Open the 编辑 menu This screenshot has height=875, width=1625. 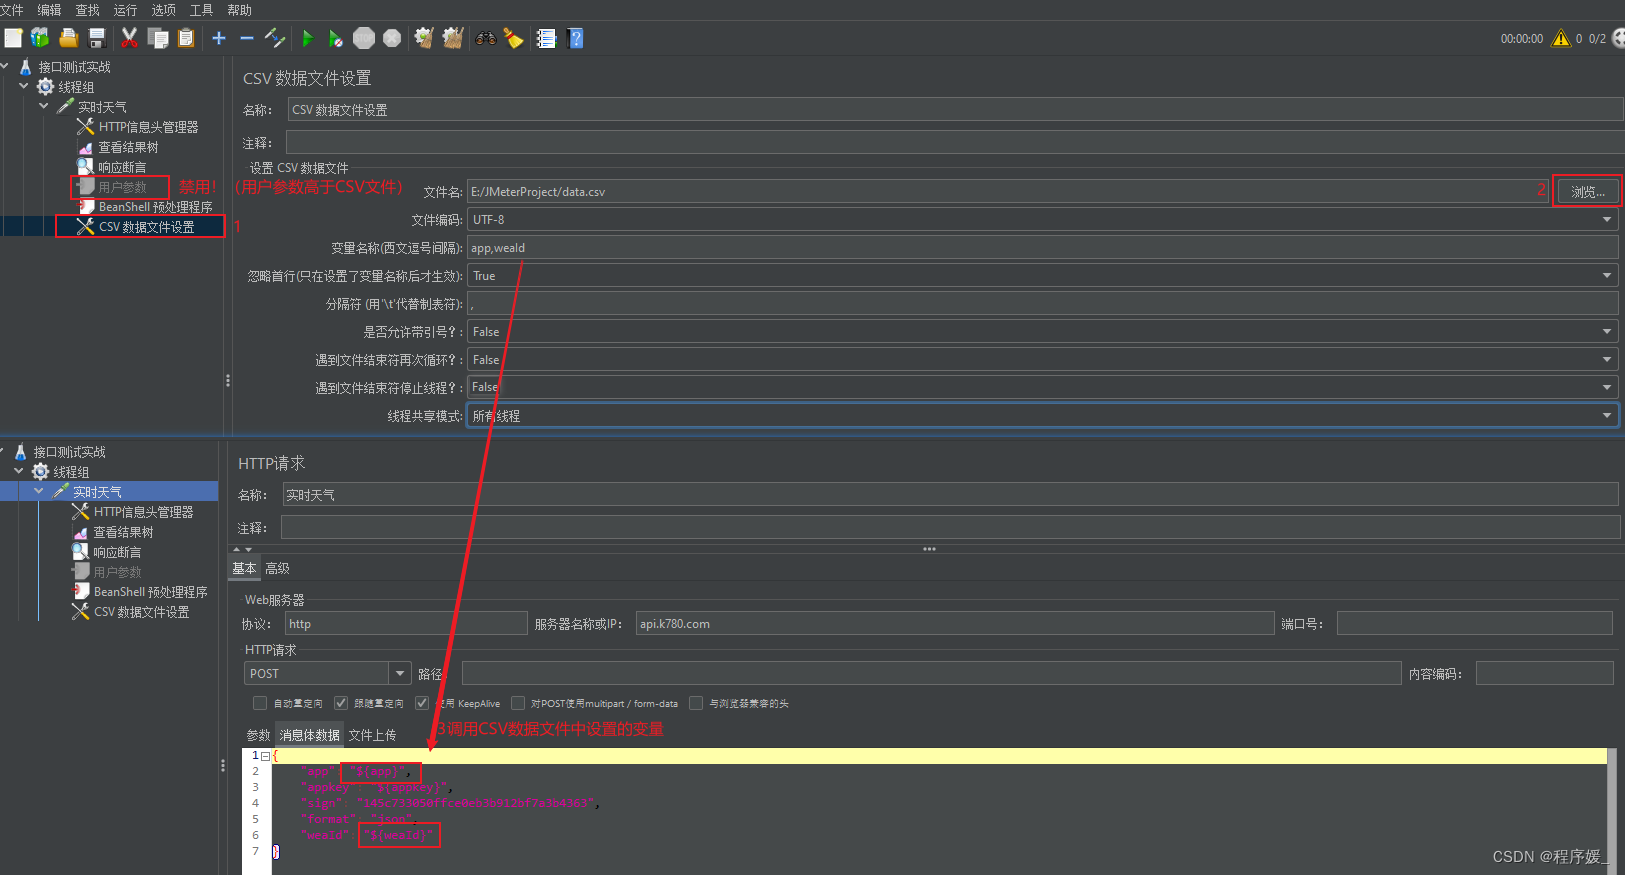click(x=49, y=10)
